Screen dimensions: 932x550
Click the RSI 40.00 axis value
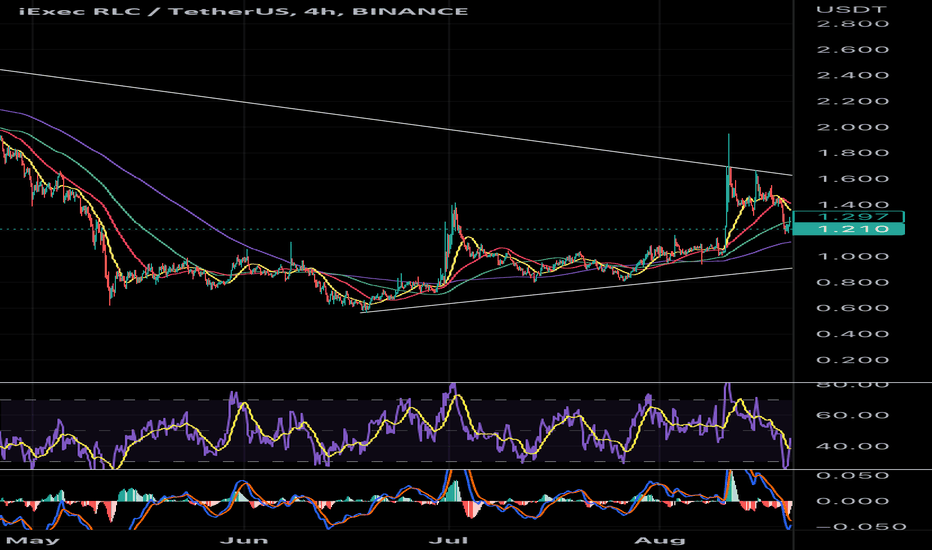pos(852,447)
